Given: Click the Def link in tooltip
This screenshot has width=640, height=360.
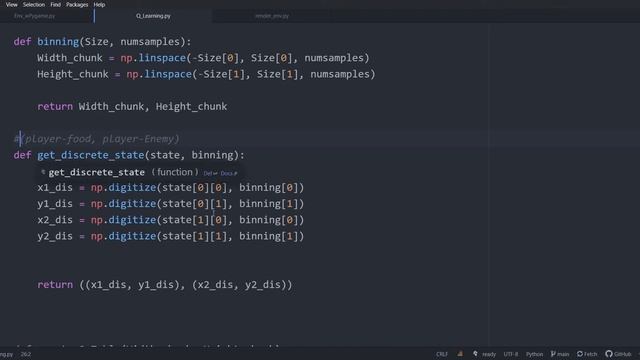Looking at the screenshot, I should click(x=210, y=173).
